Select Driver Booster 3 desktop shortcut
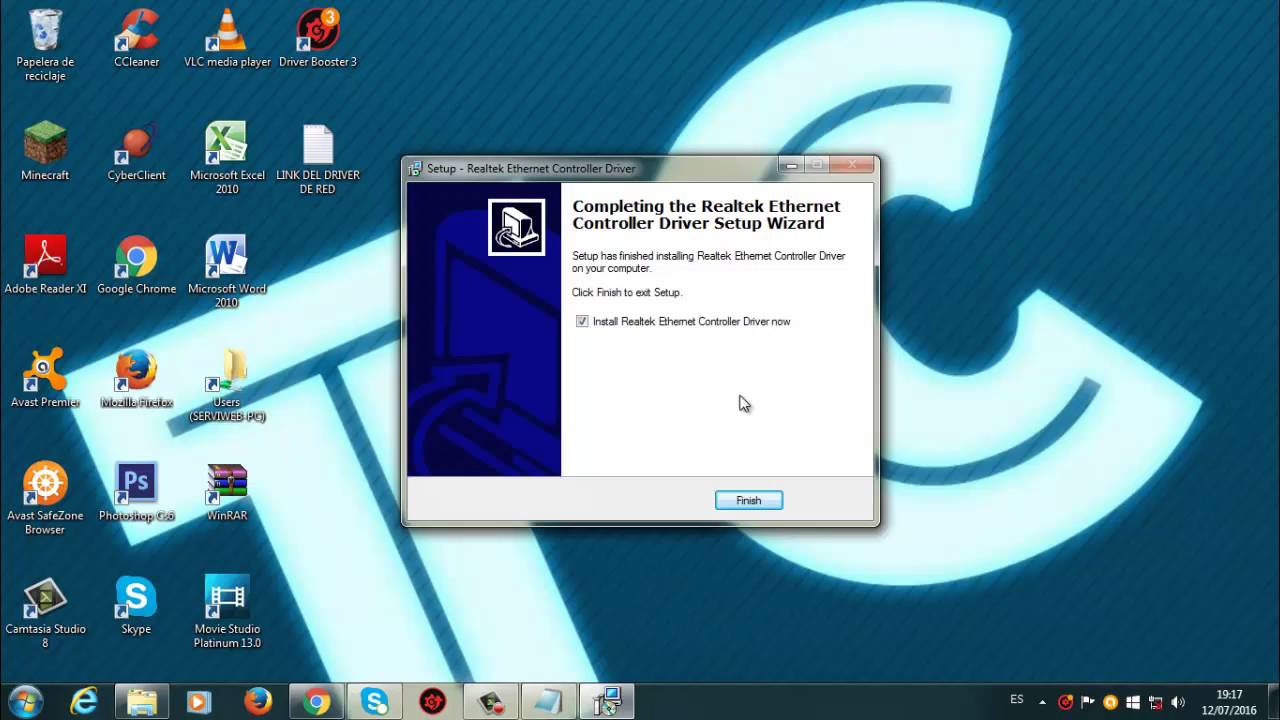 [318, 39]
